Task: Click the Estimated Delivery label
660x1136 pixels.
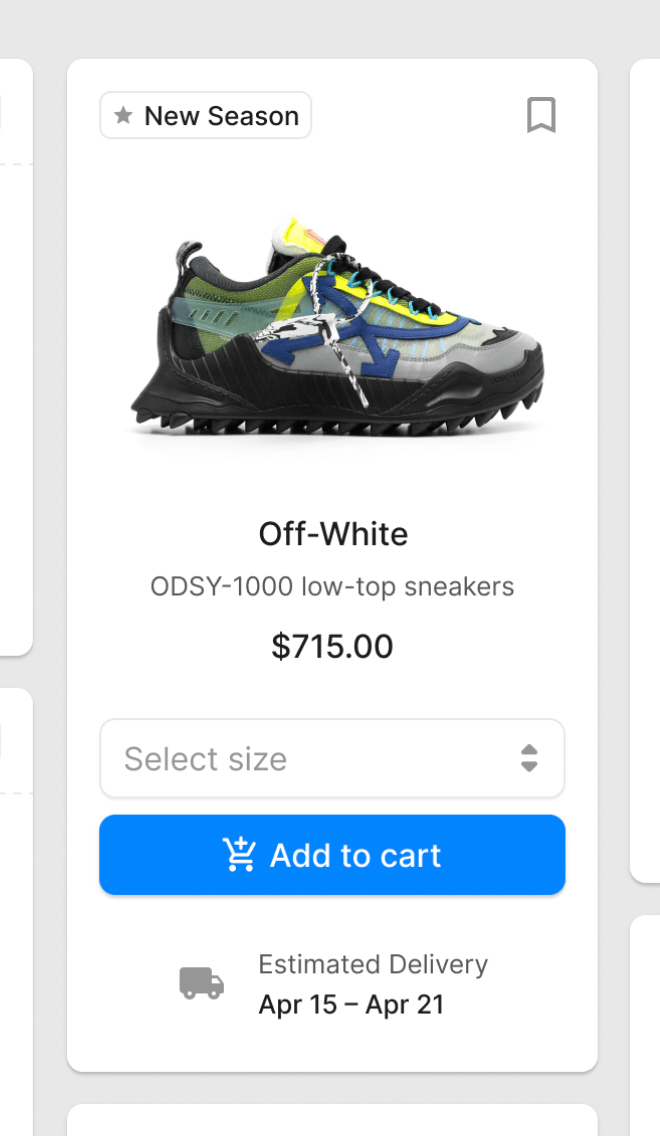Action: 373,965
